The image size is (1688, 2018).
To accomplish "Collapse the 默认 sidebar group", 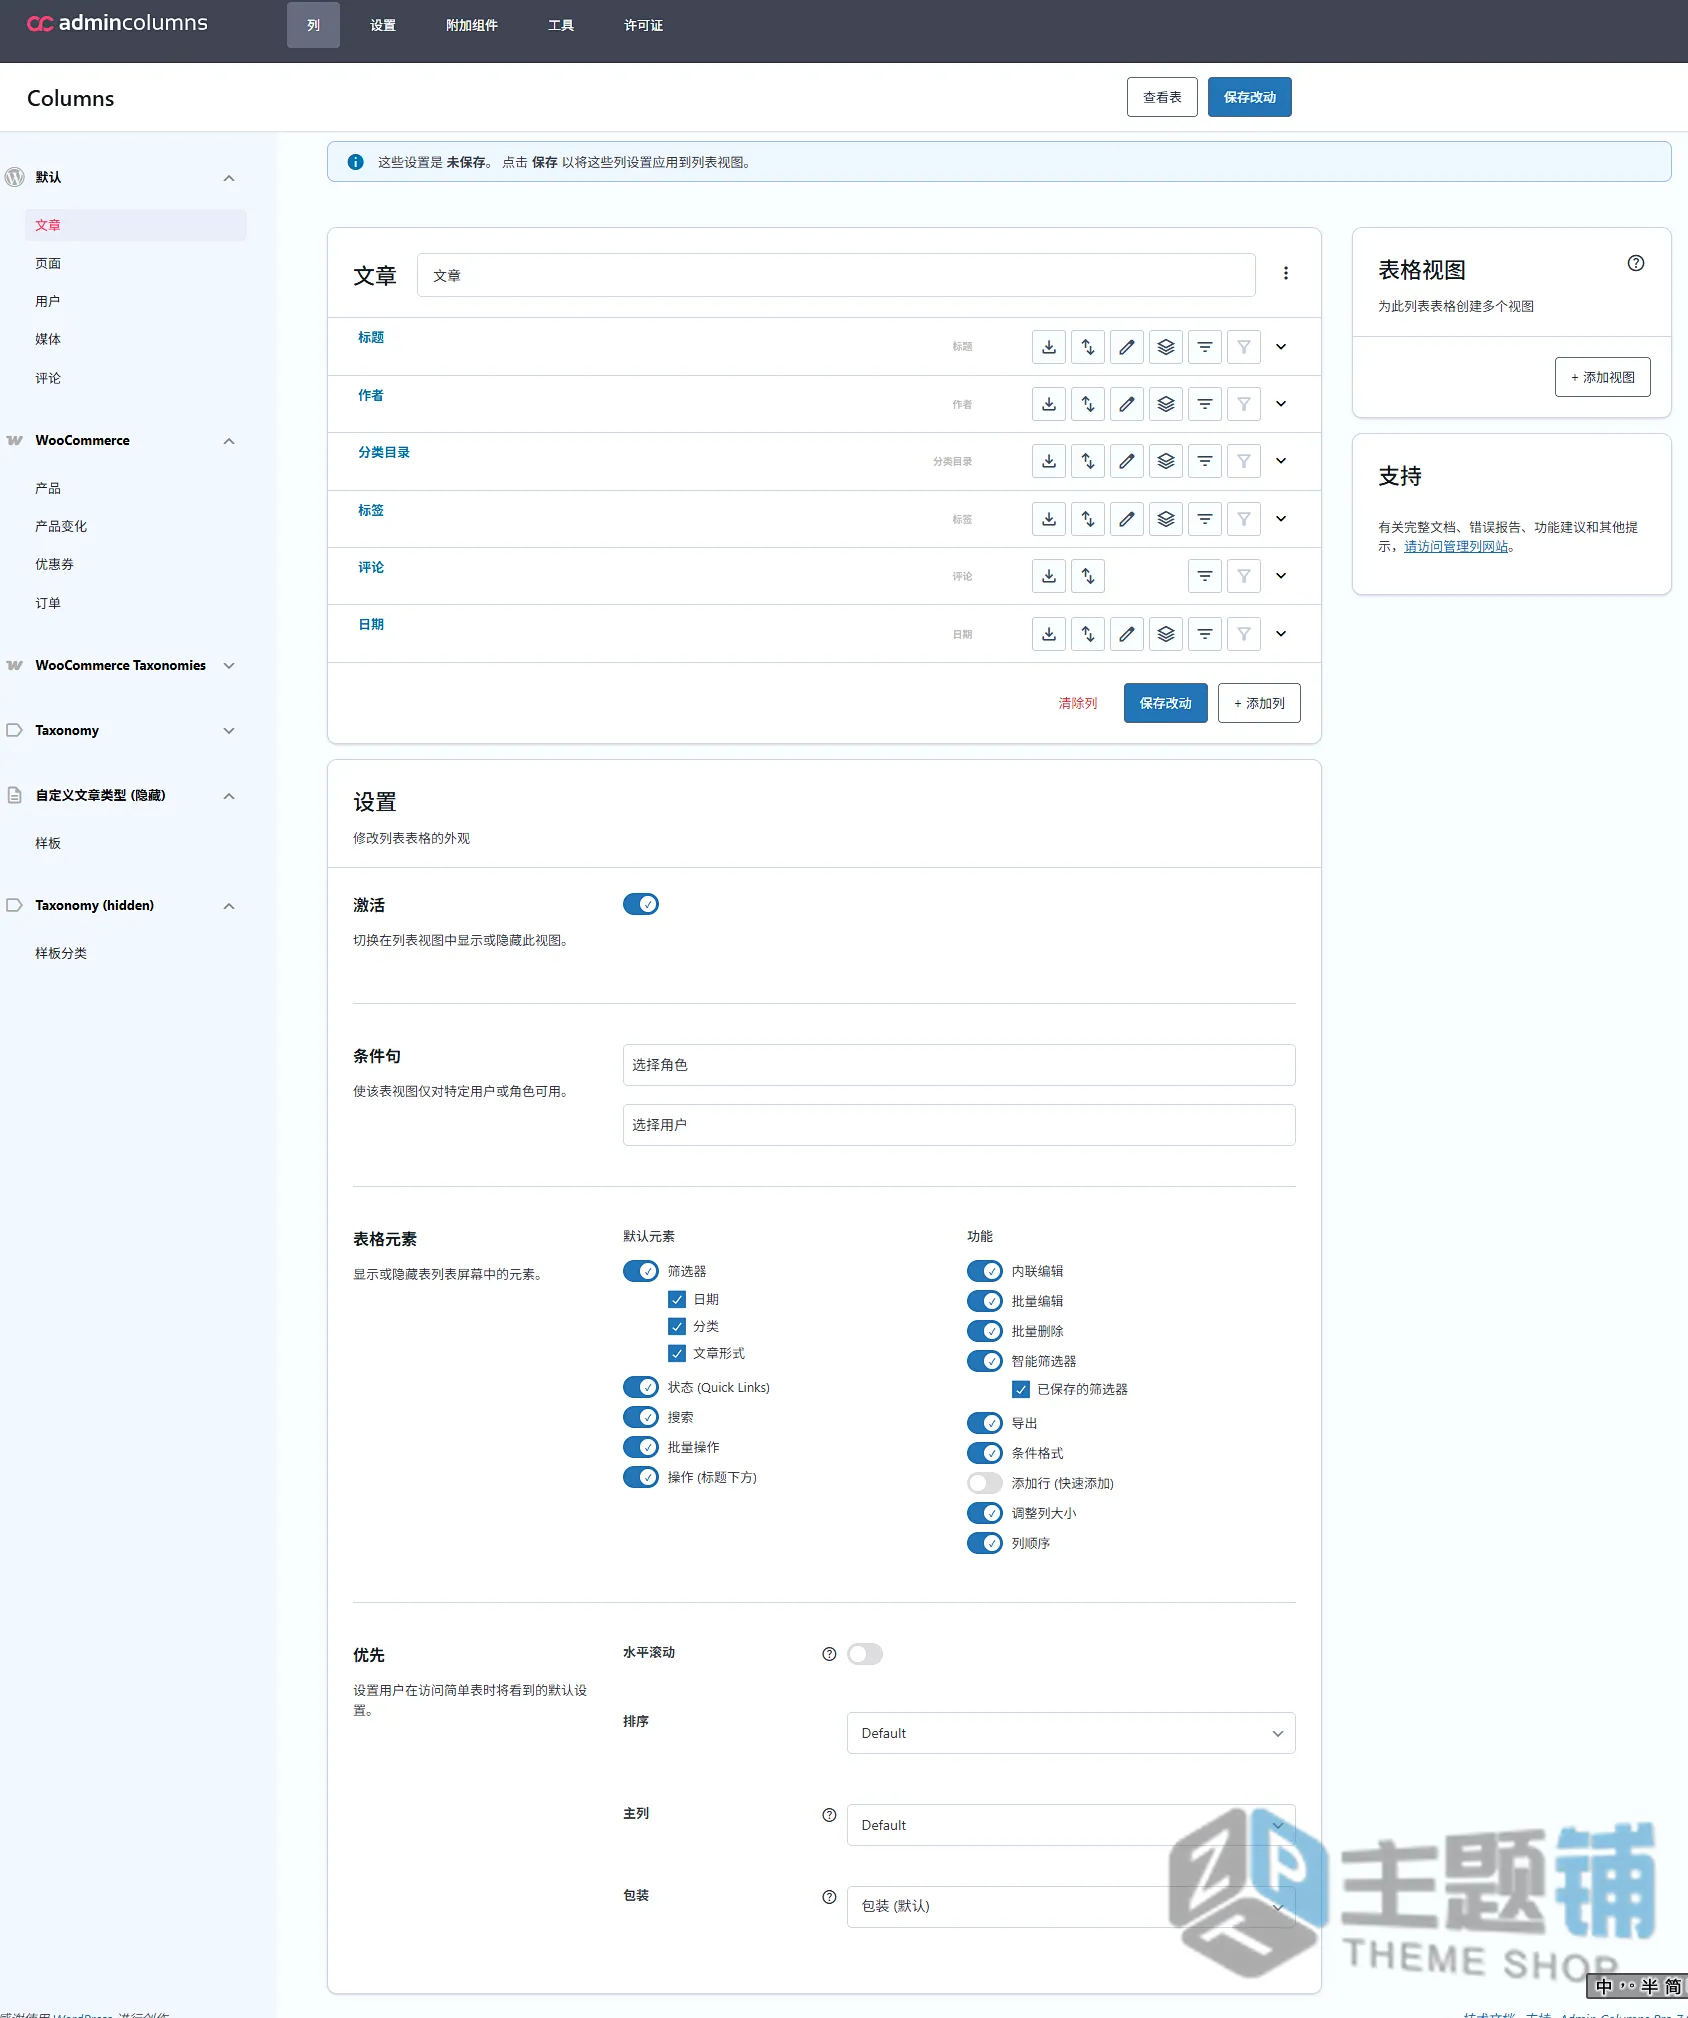I will (229, 178).
